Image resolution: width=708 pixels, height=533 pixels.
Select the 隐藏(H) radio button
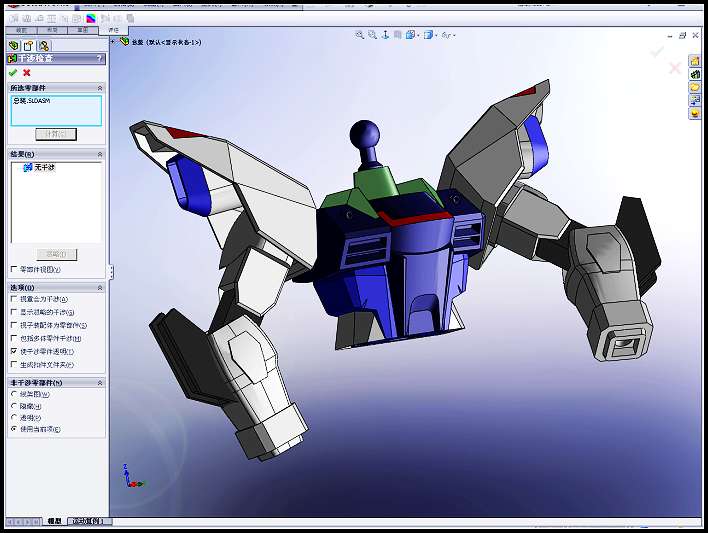click(x=14, y=406)
